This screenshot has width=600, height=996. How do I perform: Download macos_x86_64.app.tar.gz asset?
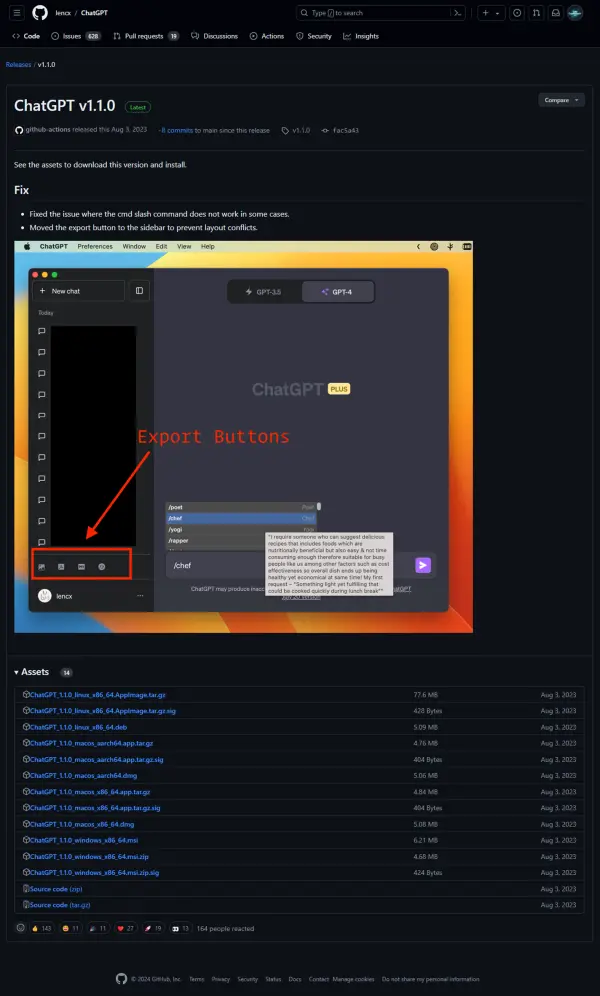tap(90, 792)
